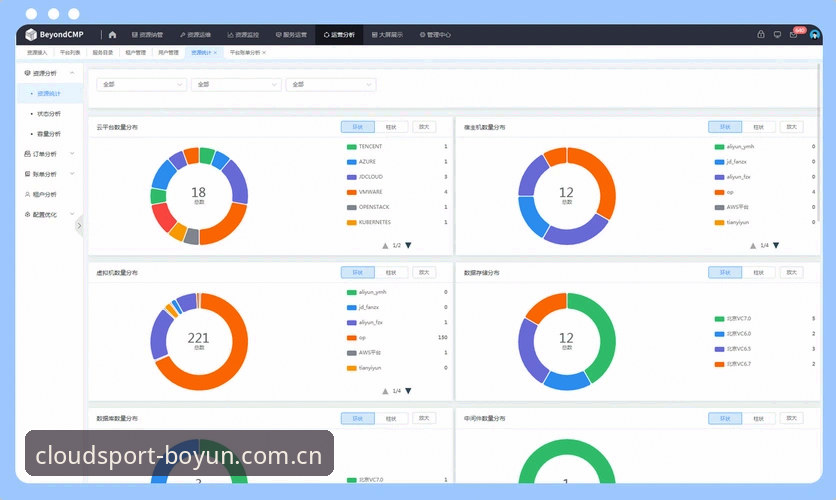Enlarge the 数据存储分布 chart with 放大

click(x=792, y=272)
